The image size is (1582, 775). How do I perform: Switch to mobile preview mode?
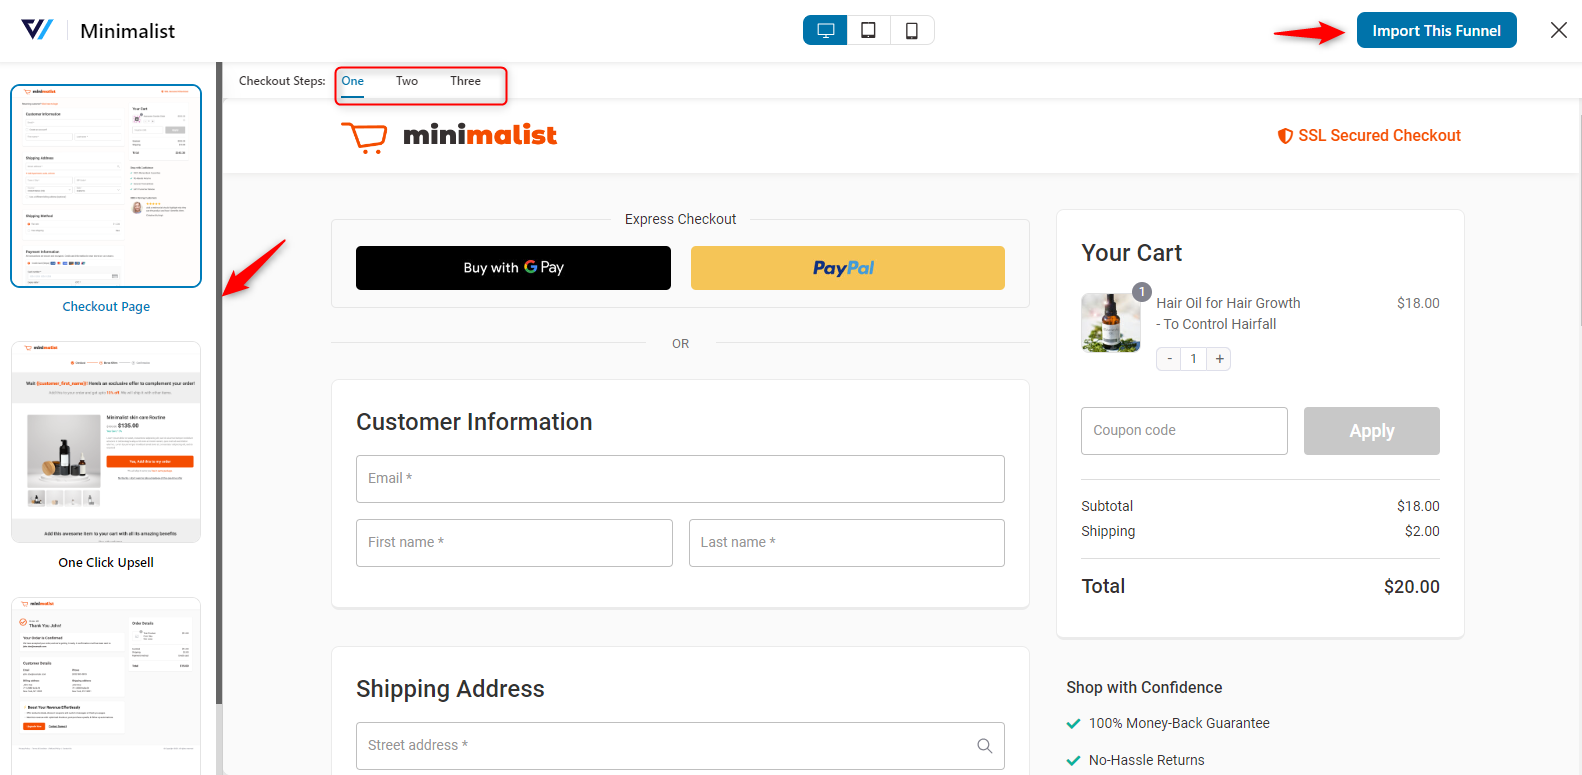911,30
